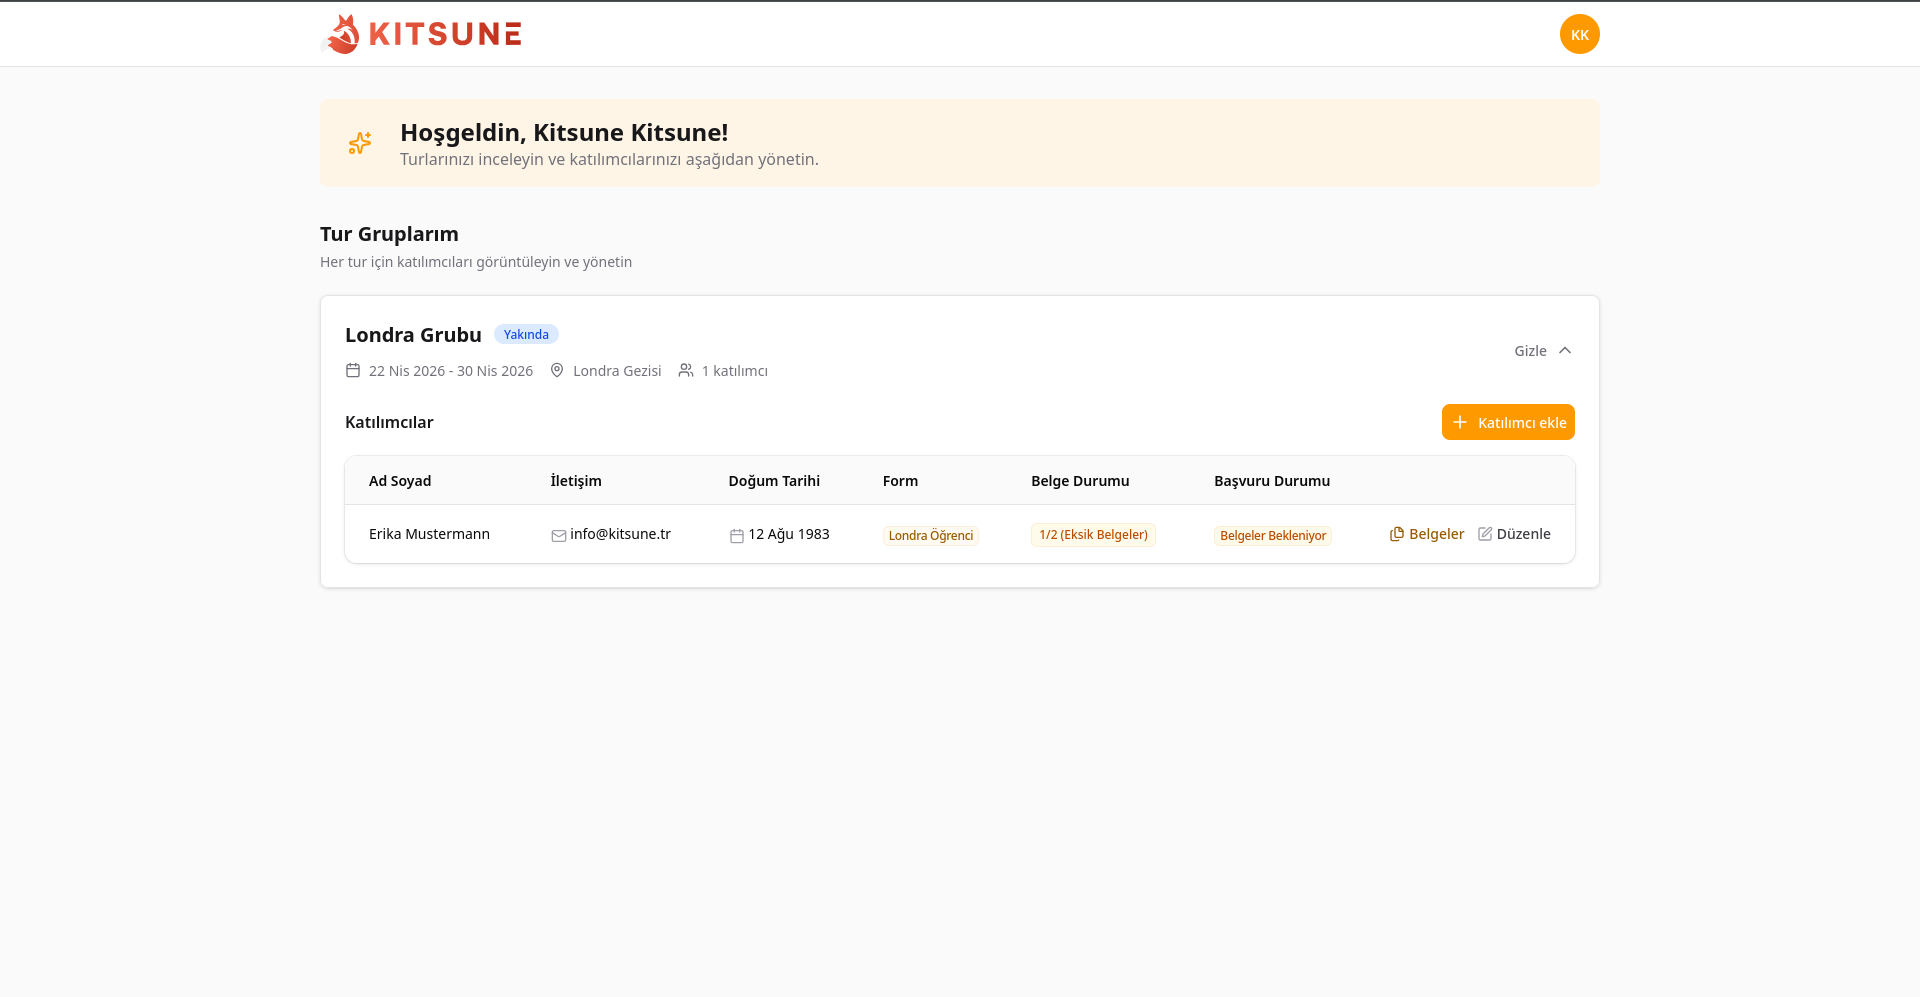Collapse Londra Grubu with the chevron arrow
This screenshot has width=1920, height=997.
1565,350
